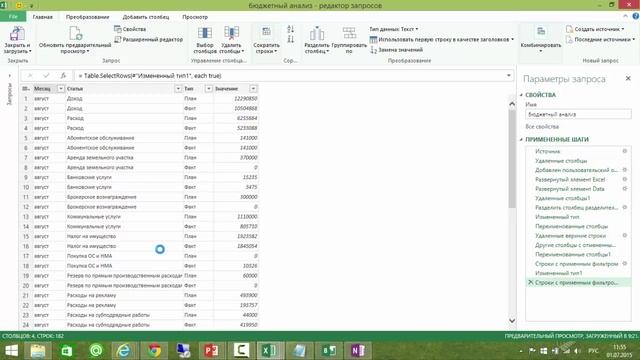Open the ribbon help question mark
The height and width of the screenshot is (360, 640).
(636, 16)
